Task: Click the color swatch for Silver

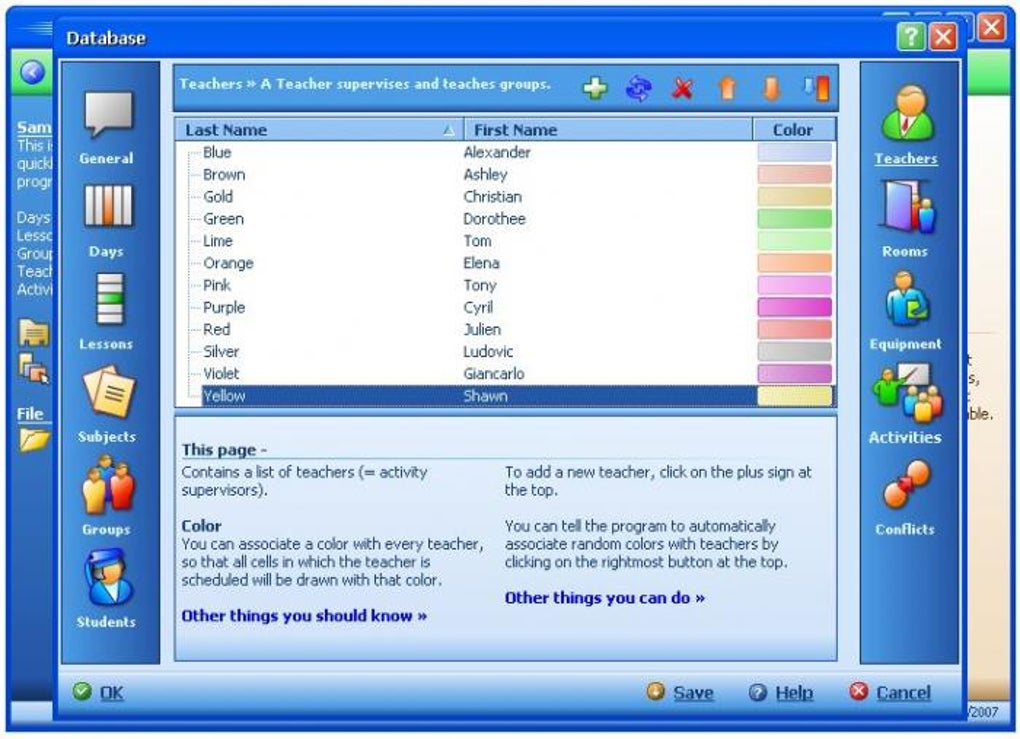Action: pyautogui.click(x=794, y=351)
